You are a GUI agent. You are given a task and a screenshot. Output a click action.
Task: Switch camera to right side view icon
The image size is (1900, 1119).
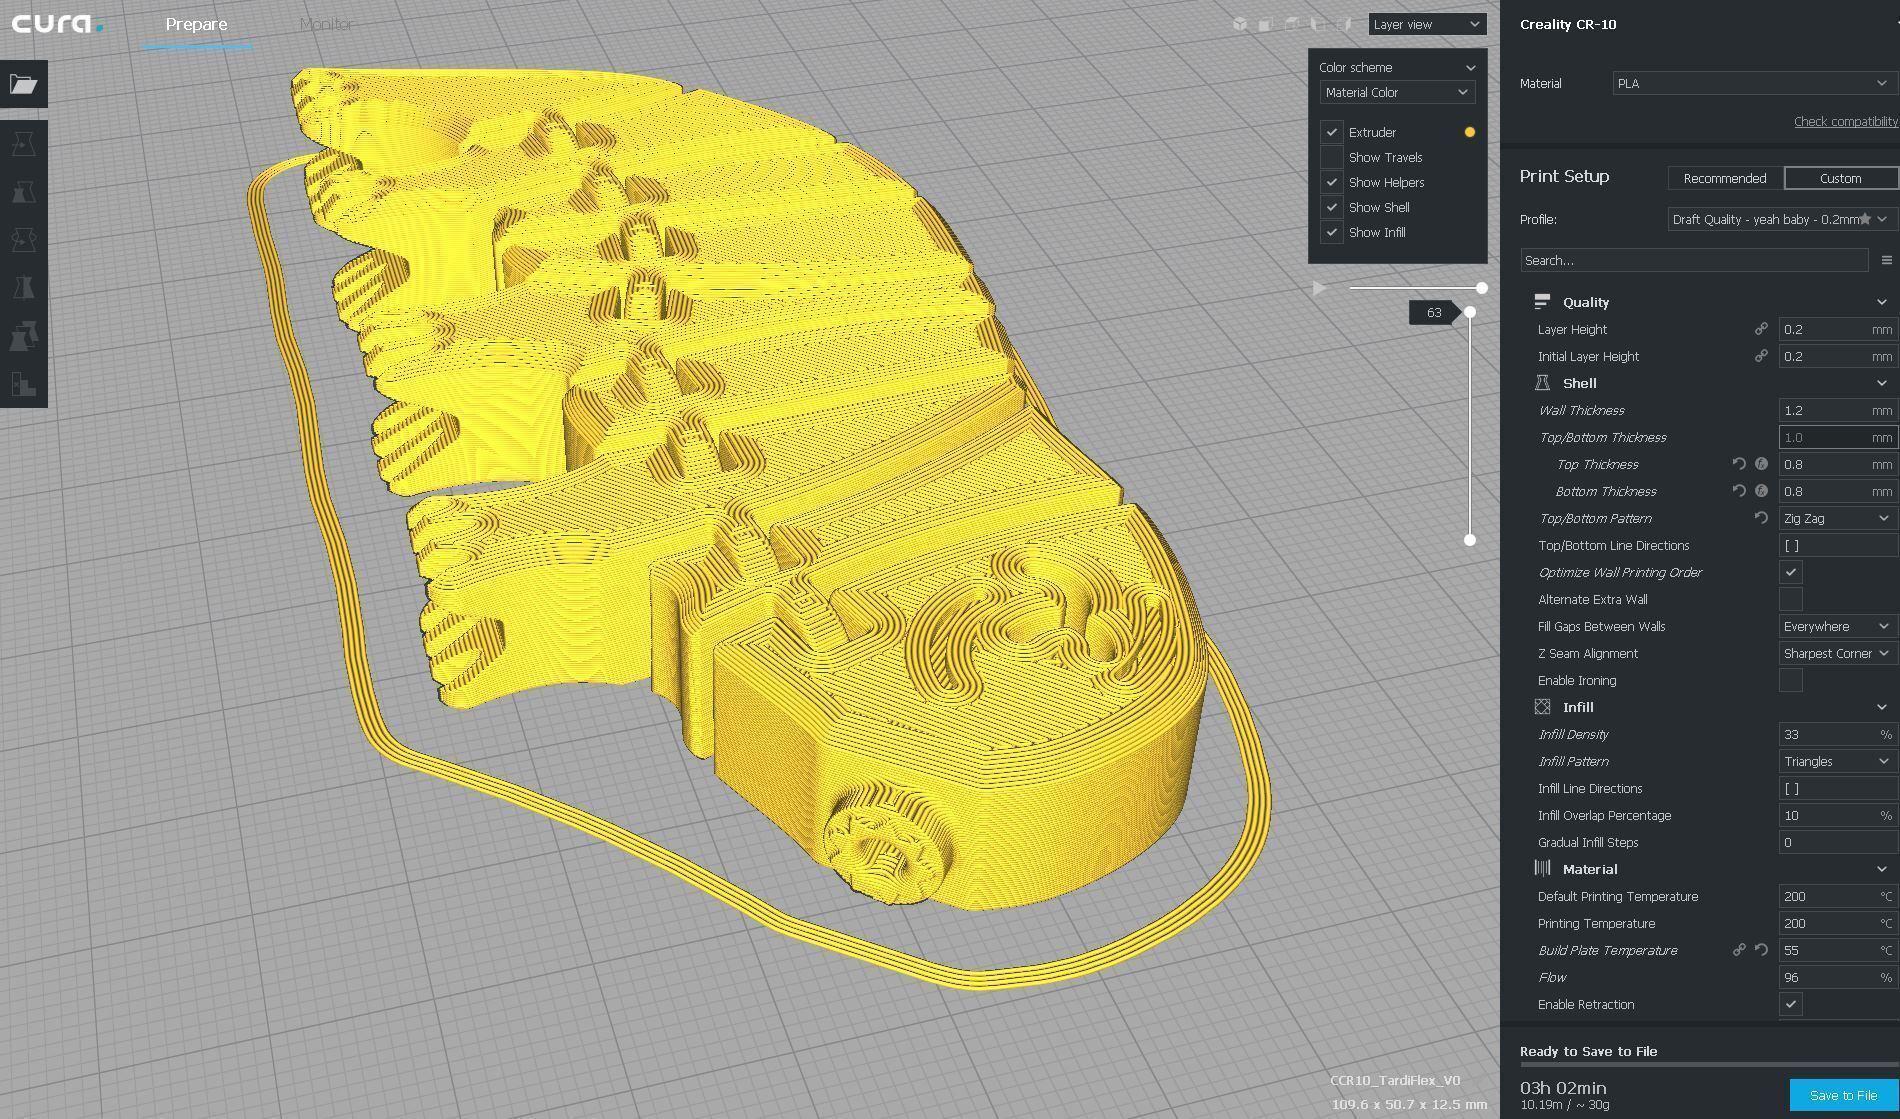pos(1346,24)
